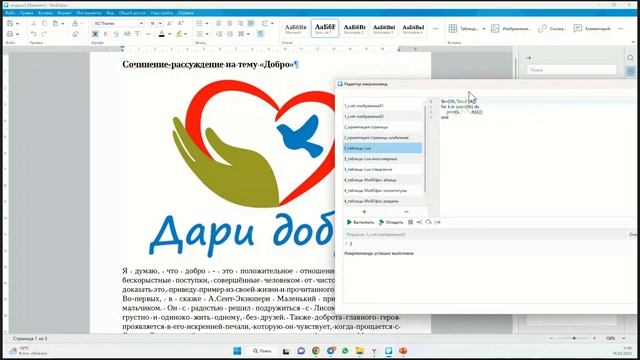
Task: Expand the numbered list dropdown below bullets
Action: [207, 34]
